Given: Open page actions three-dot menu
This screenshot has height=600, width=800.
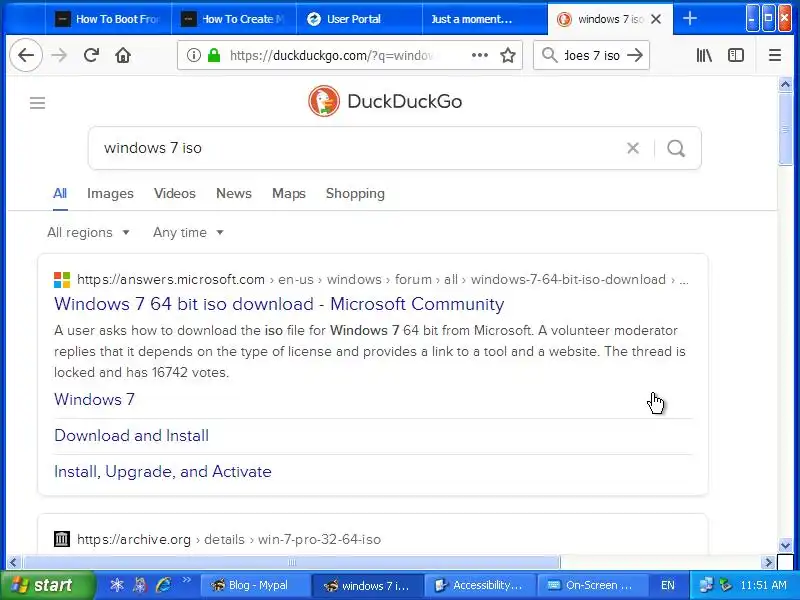Looking at the screenshot, I should [x=480, y=55].
